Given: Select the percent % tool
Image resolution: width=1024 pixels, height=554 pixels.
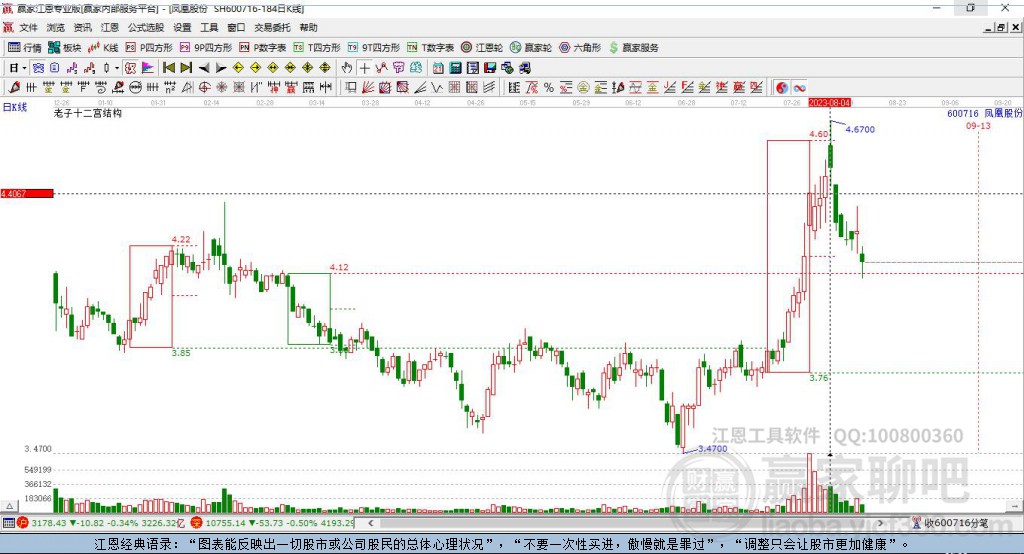Looking at the screenshot, I should 549,88.
